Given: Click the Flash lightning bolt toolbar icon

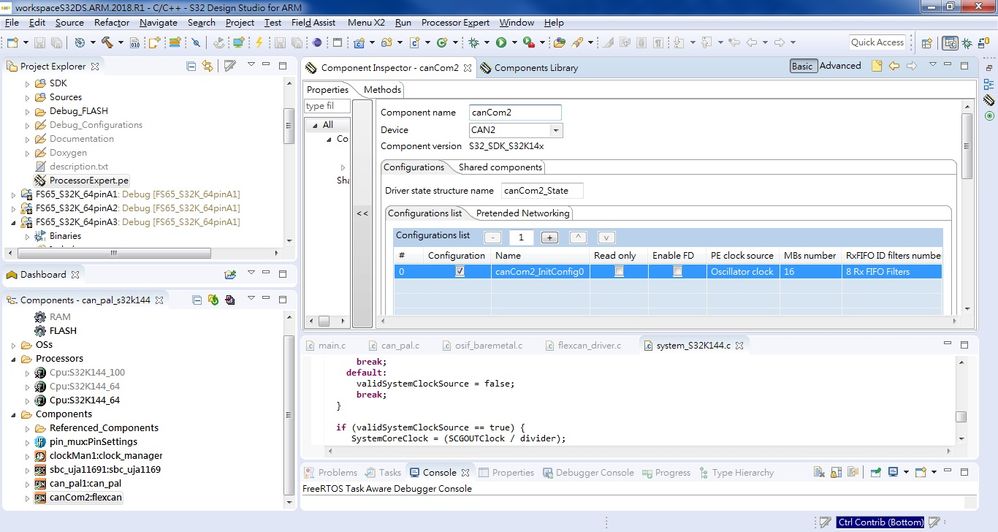Looking at the screenshot, I should [x=259, y=43].
